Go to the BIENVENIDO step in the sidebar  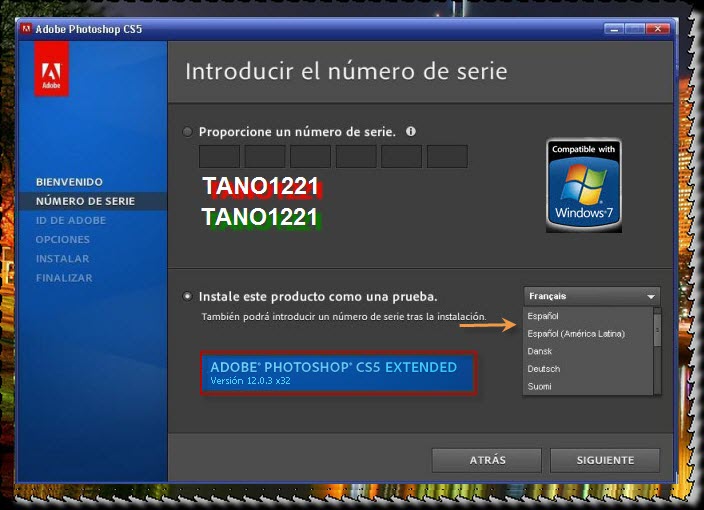(69, 182)
